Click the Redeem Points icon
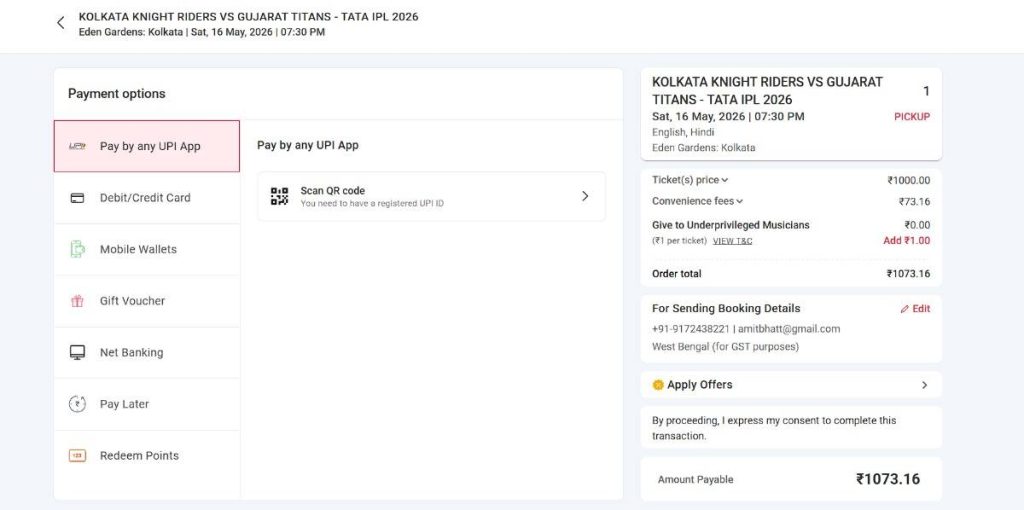 [x=77, y=456]
